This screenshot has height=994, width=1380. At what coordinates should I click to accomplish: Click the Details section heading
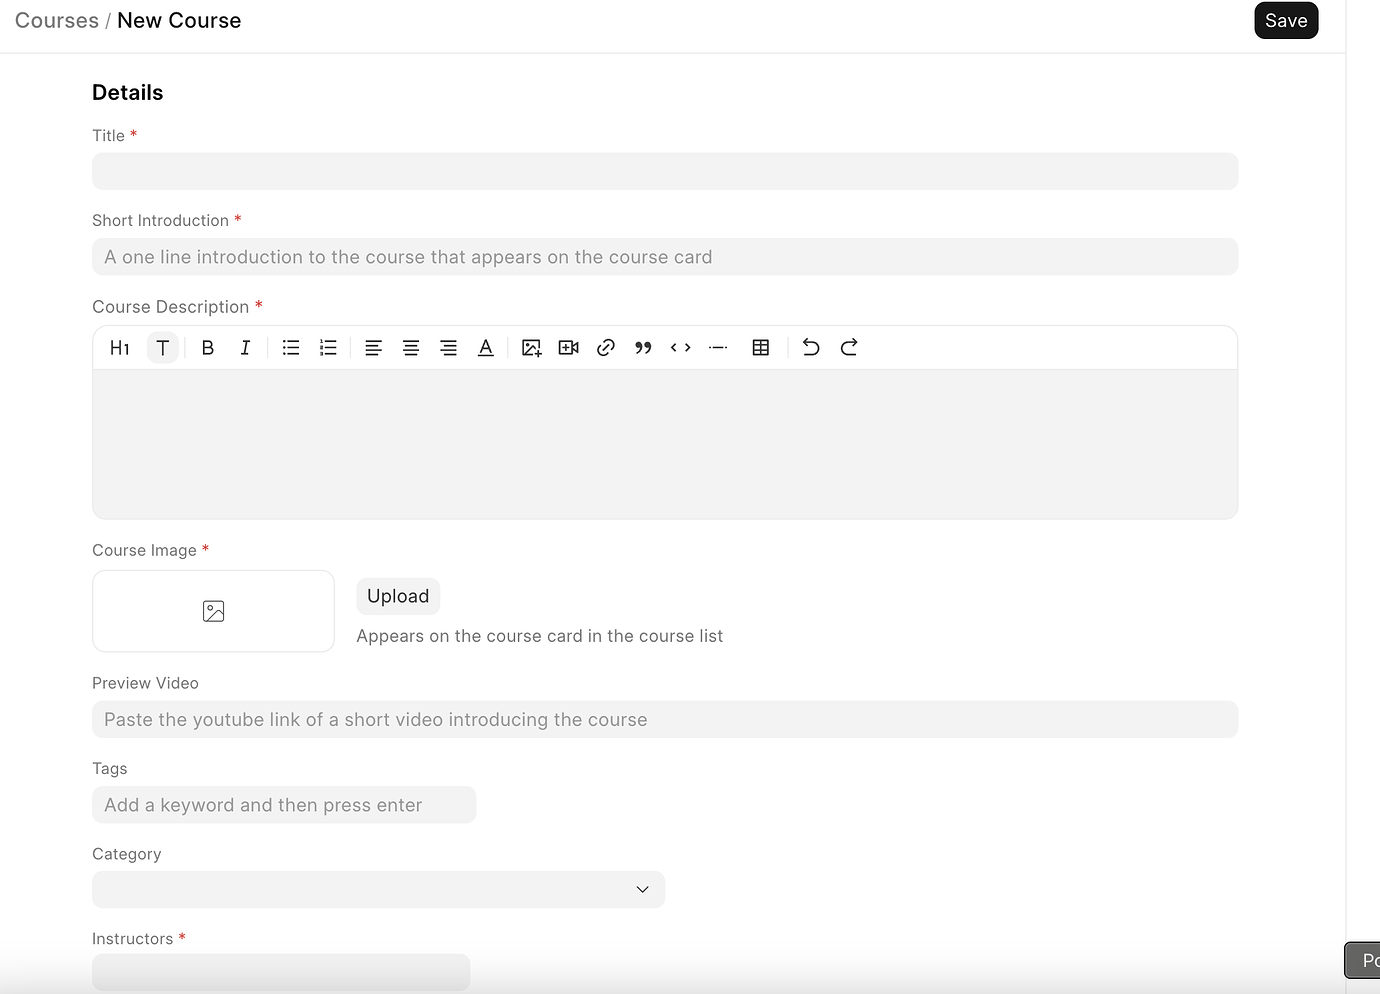pos(127,93)
